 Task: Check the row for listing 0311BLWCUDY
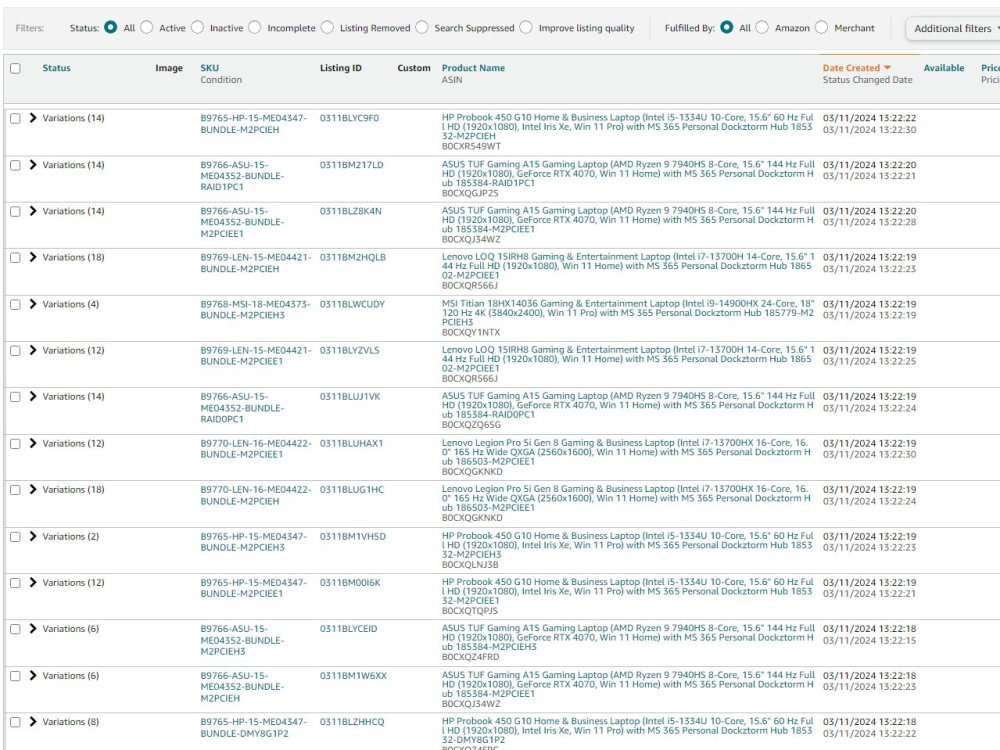tap(15, 304)
